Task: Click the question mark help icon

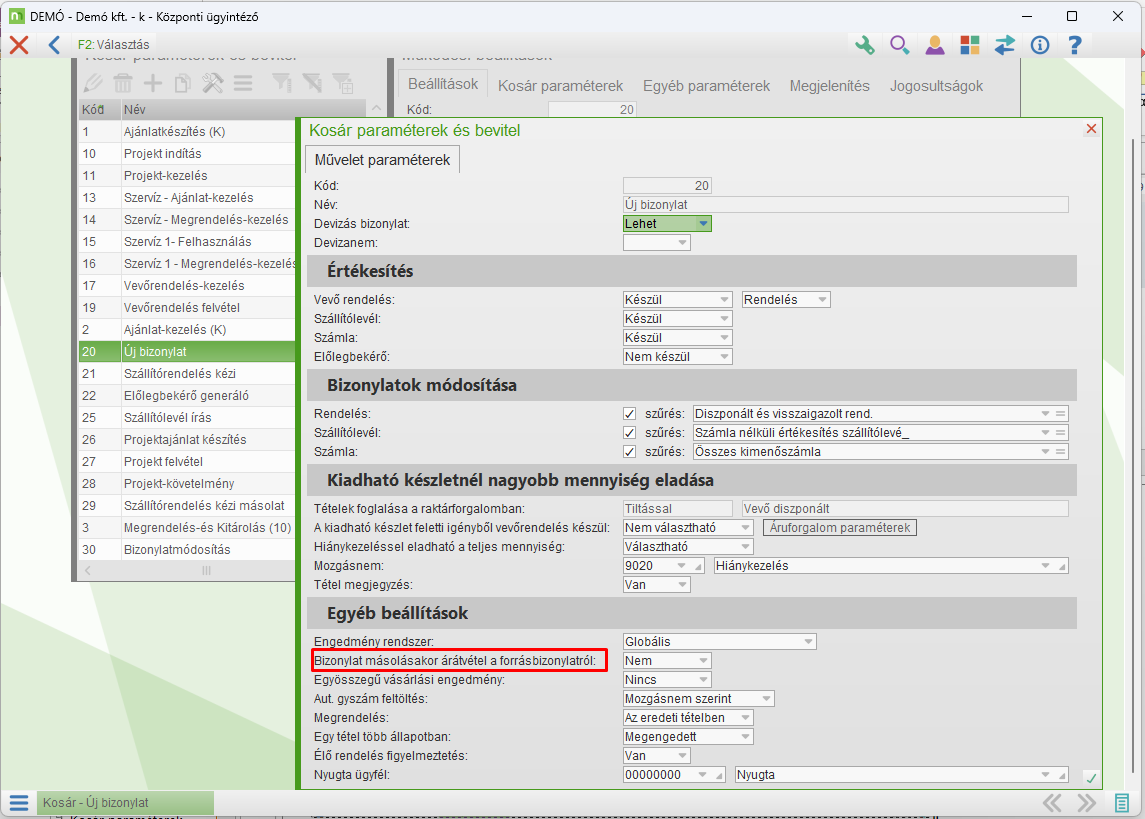Action: [x=1074, y=45]
